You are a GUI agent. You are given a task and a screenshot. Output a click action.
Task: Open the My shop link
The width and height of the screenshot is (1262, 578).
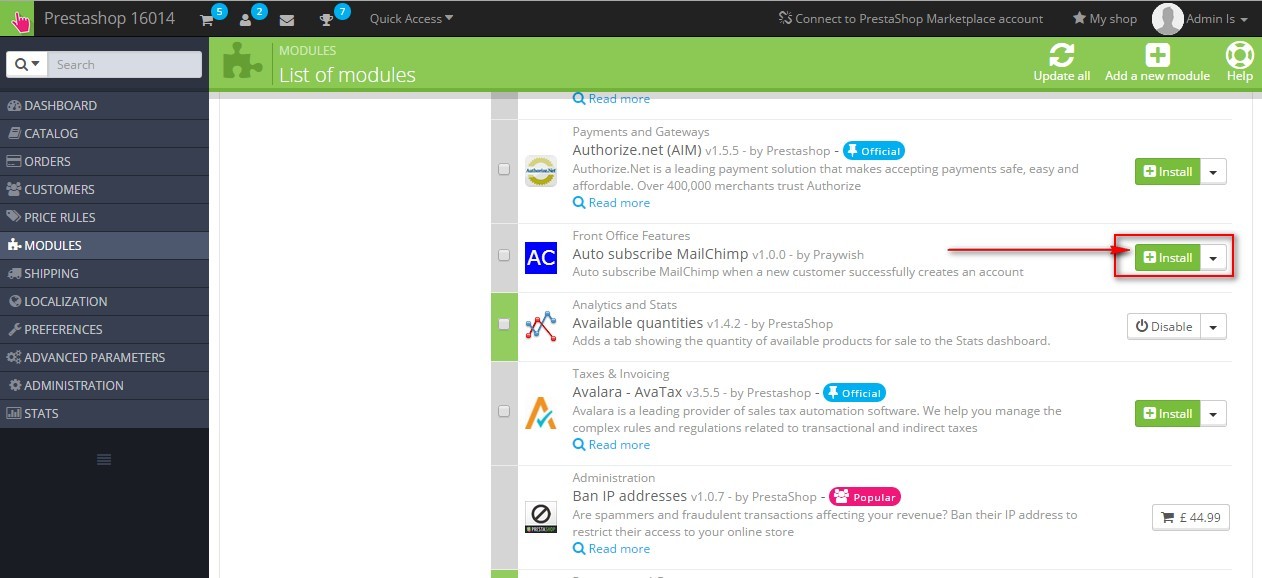1105,19
